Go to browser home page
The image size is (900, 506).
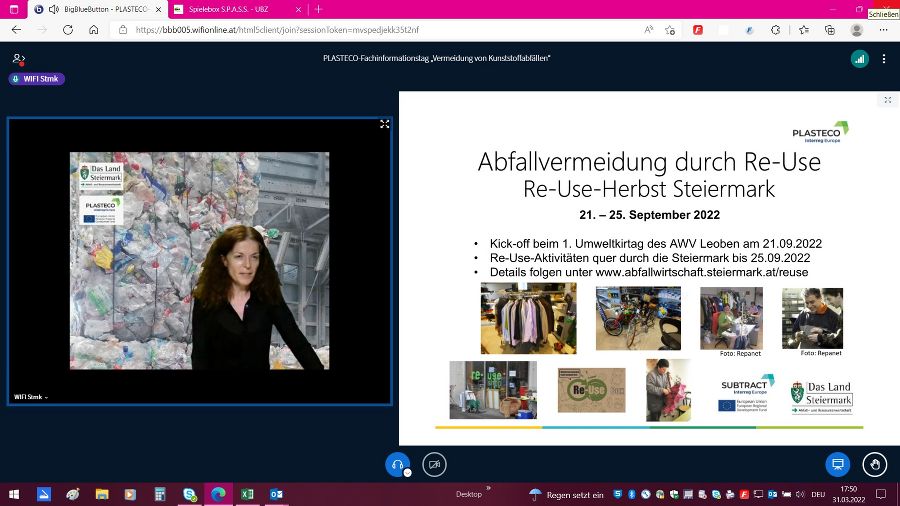point(94,30)
